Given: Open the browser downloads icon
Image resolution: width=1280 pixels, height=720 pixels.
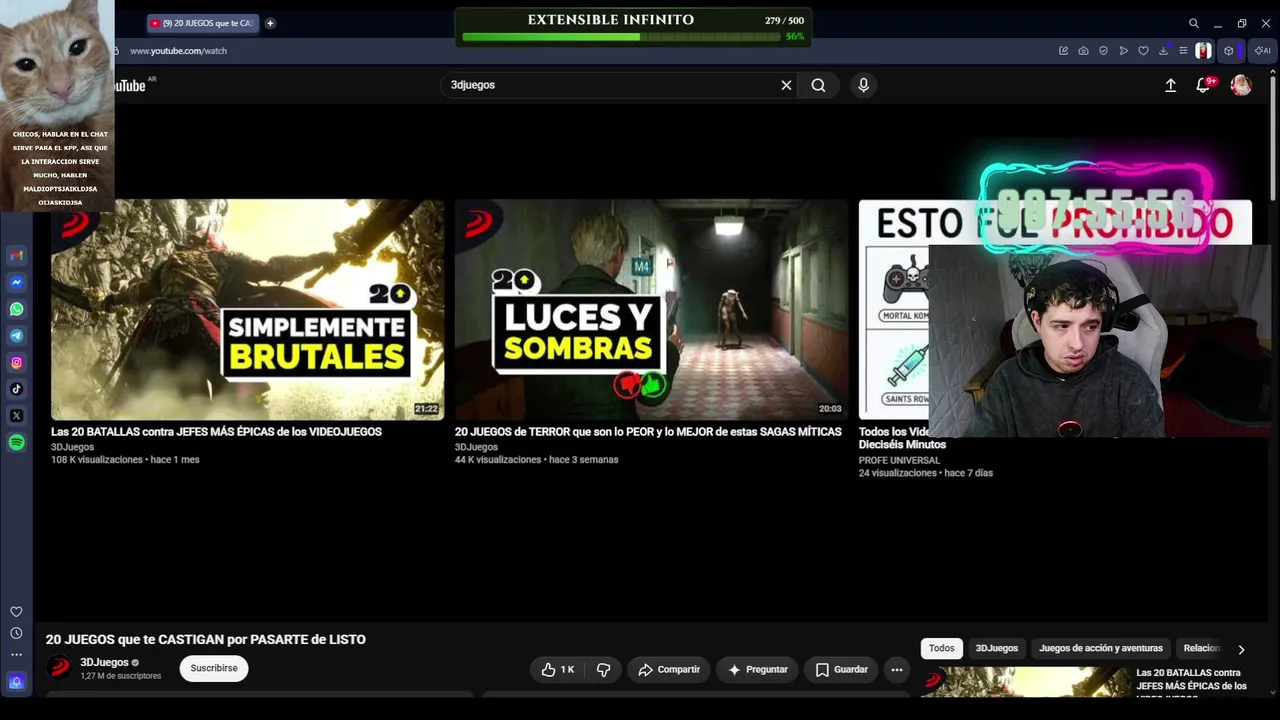Looking at the screenshot, I should pyautogui.click(x=1165, y=51).
